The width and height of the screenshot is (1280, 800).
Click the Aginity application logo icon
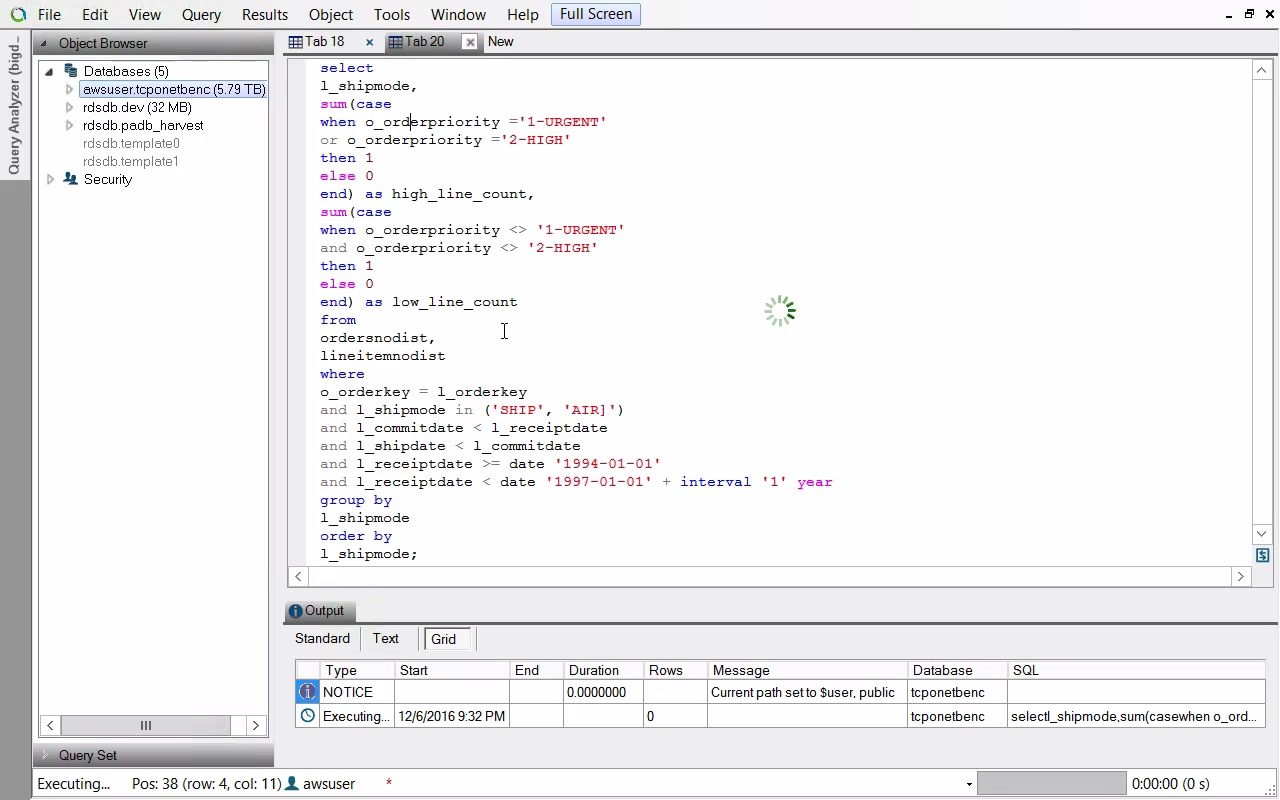[17, 15]
